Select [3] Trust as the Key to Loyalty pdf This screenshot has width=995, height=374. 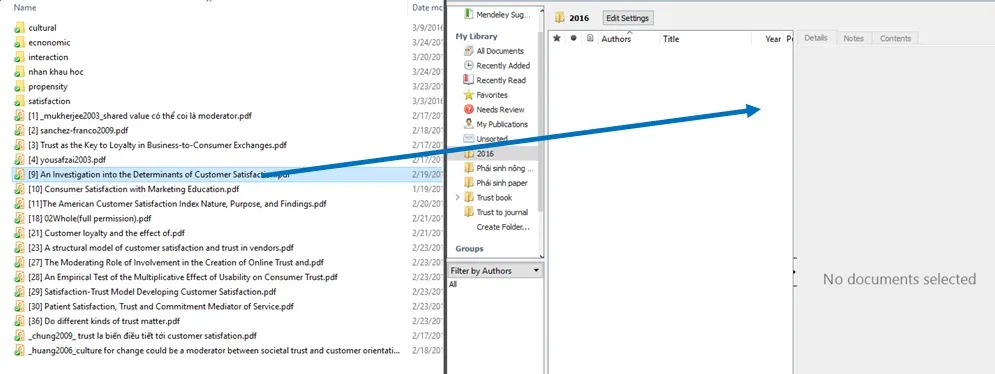click(157, 145)
